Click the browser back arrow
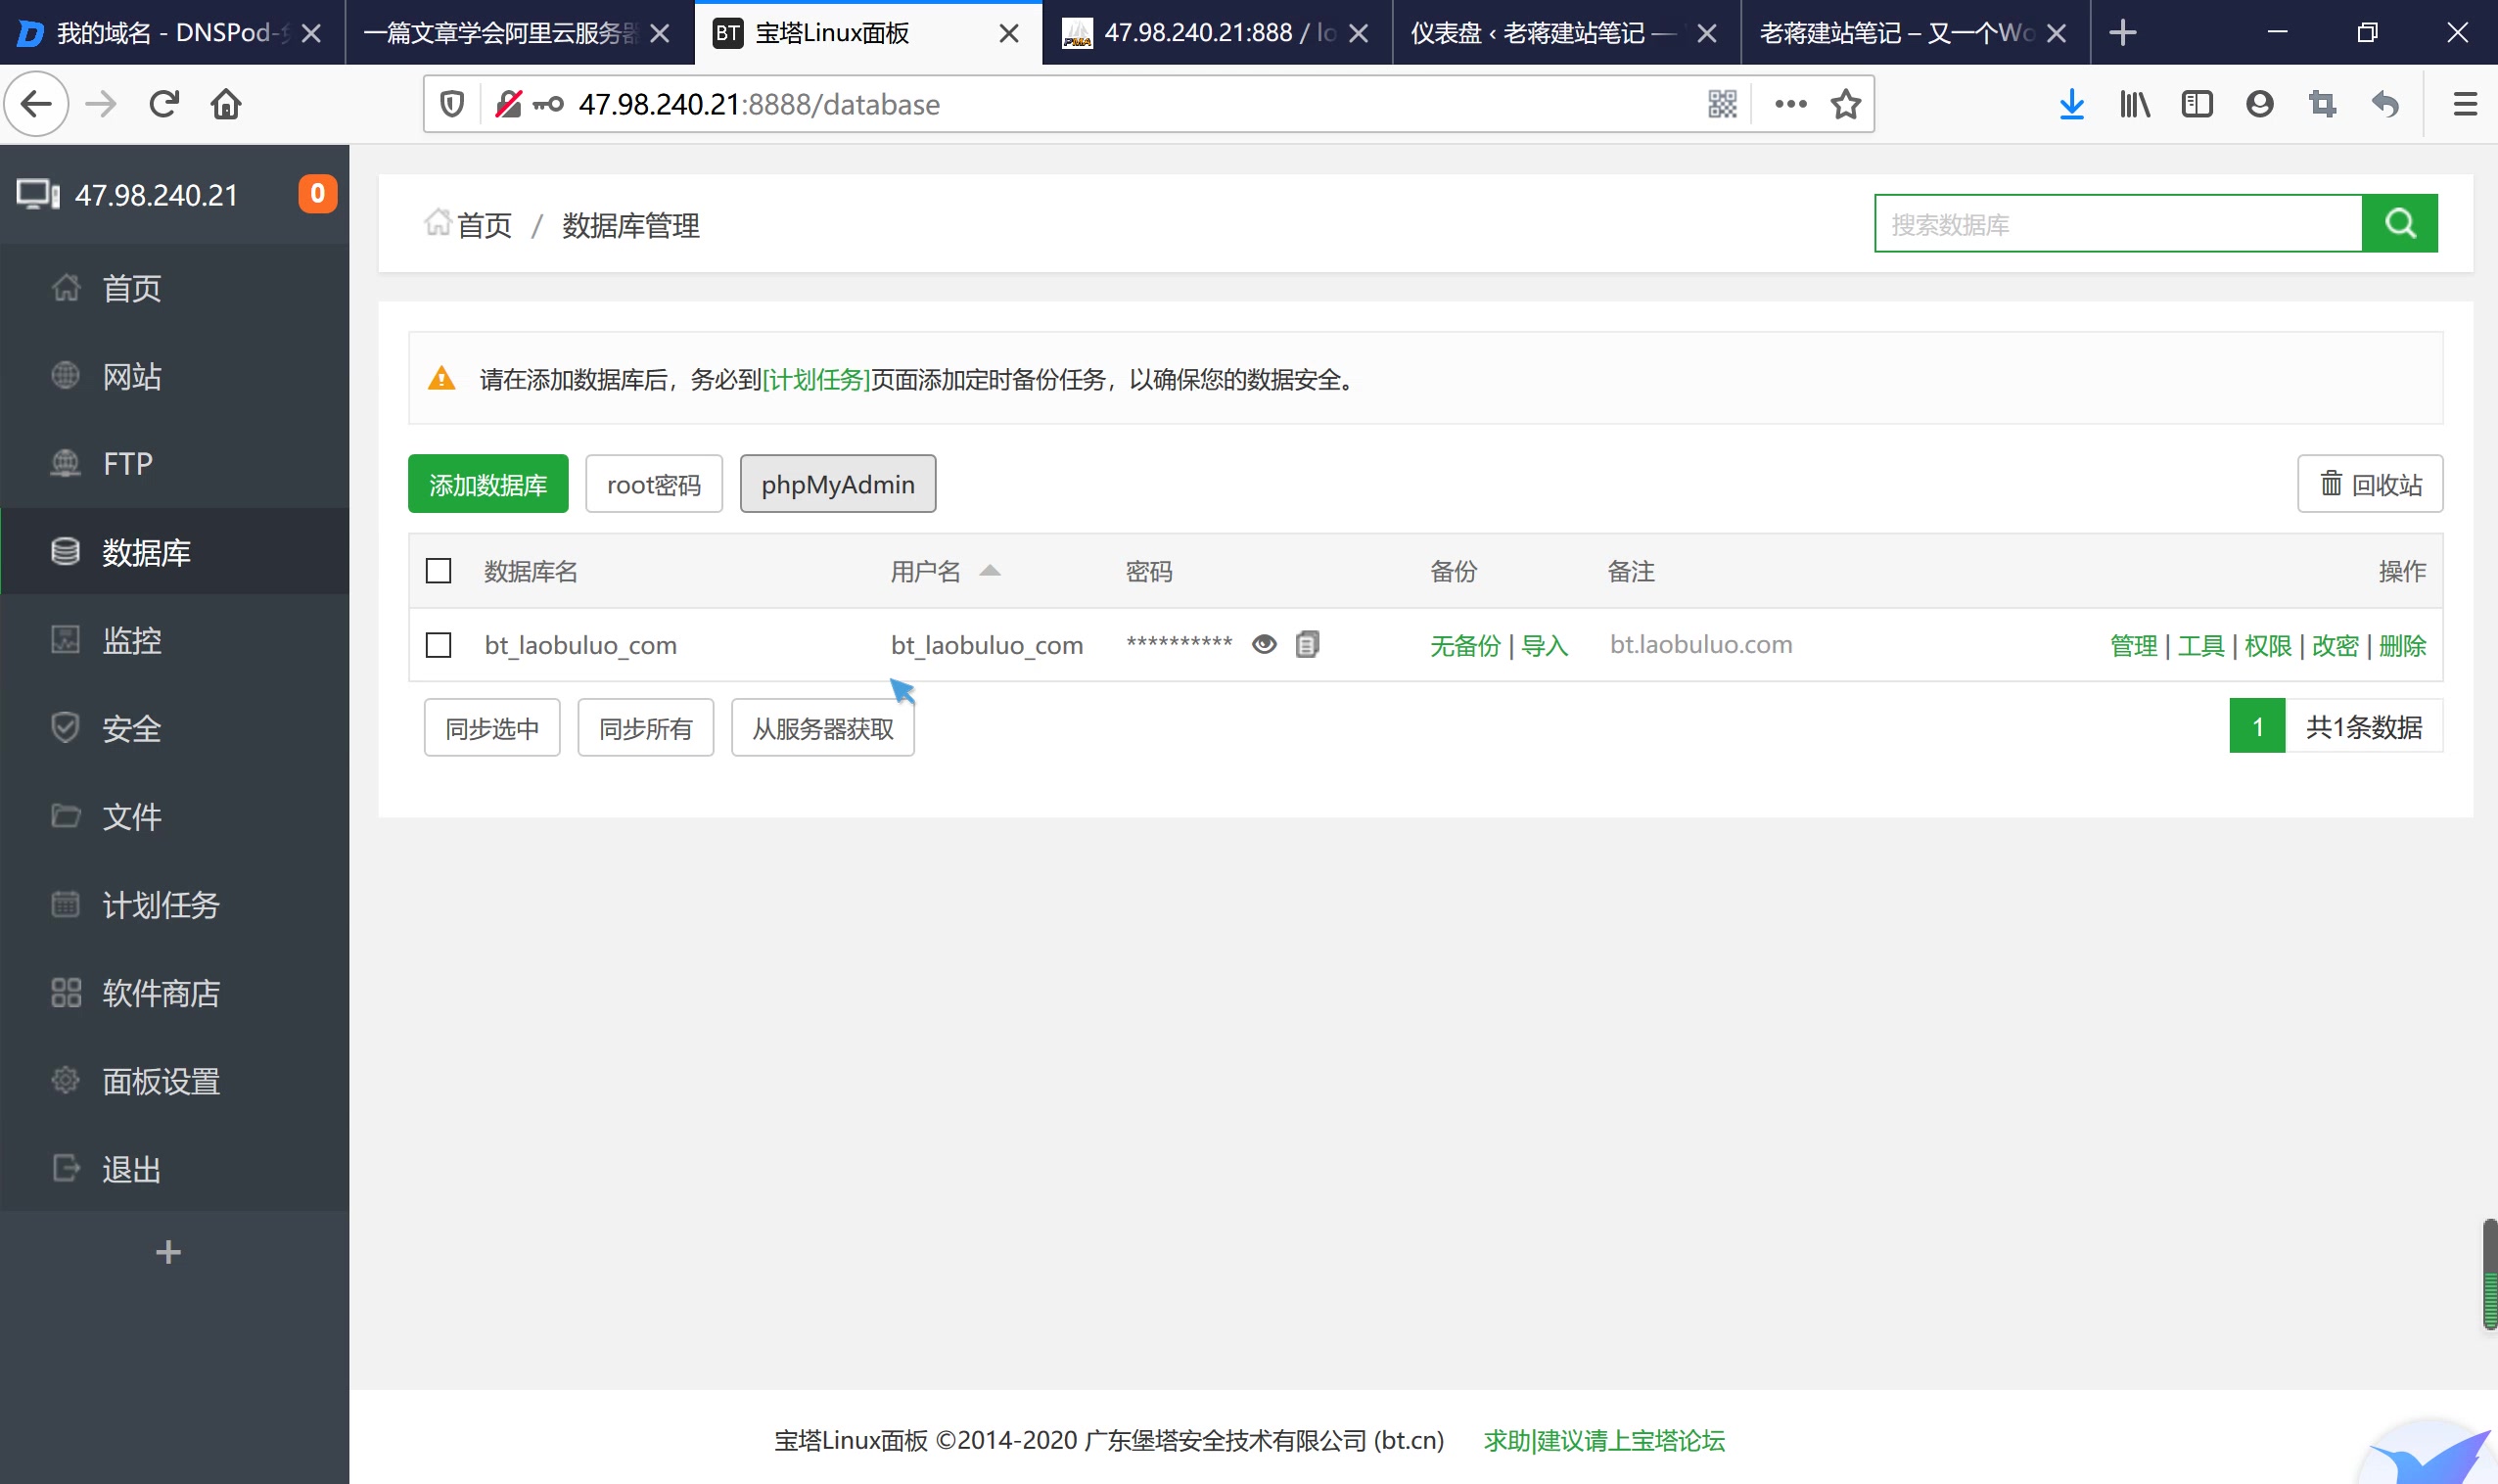This screenshot has height=1484, width=2498. coord(36,104)
